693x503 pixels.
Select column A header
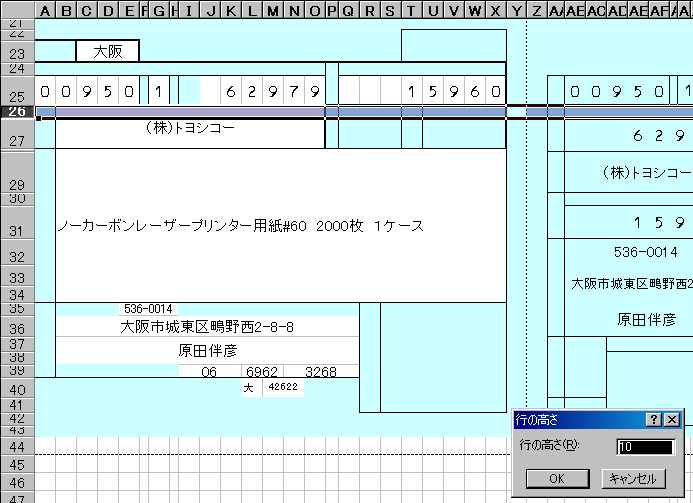pos(45,11)
